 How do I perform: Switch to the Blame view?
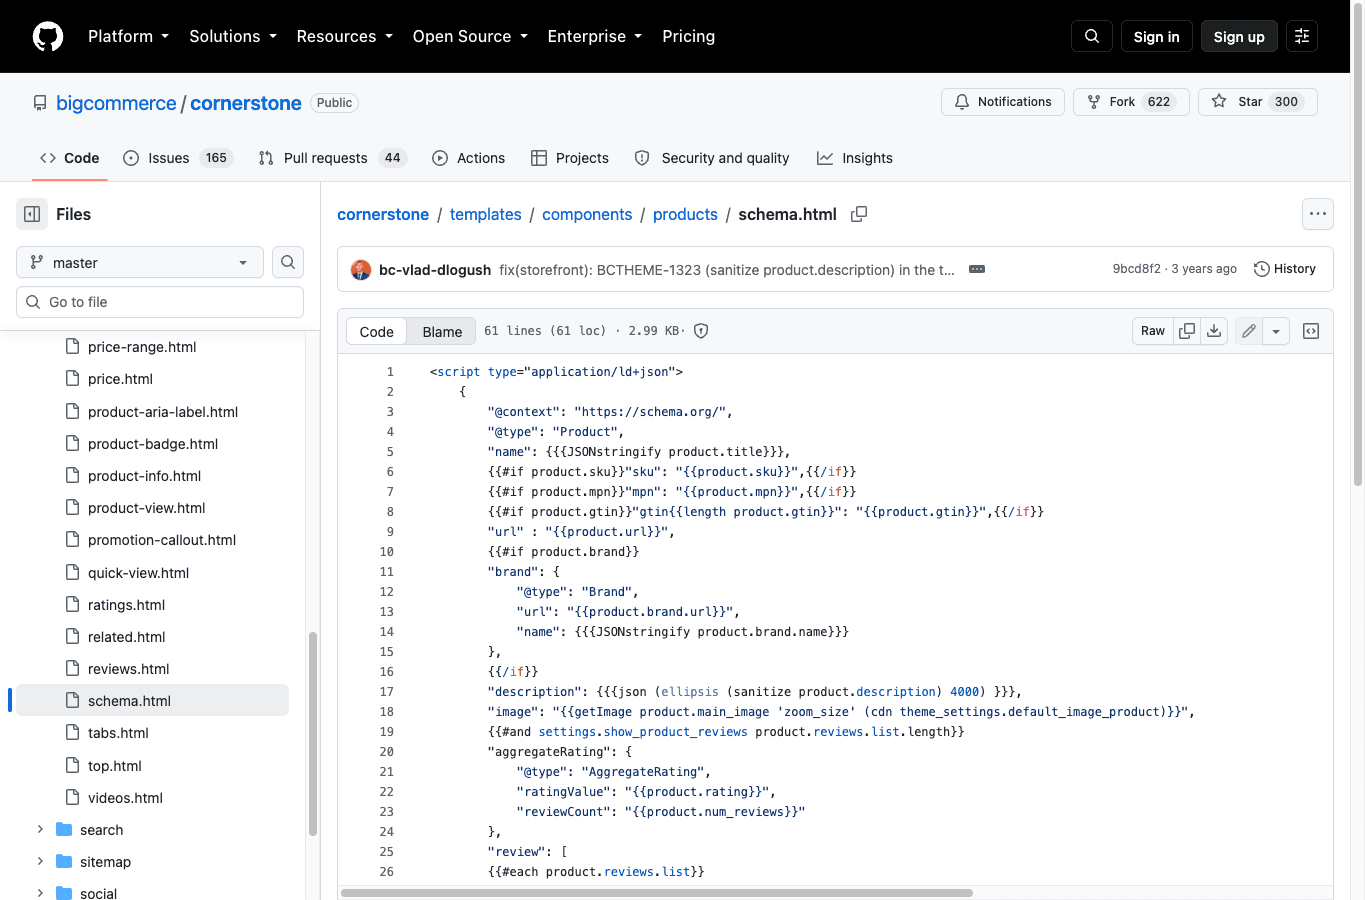click(442, 331)
